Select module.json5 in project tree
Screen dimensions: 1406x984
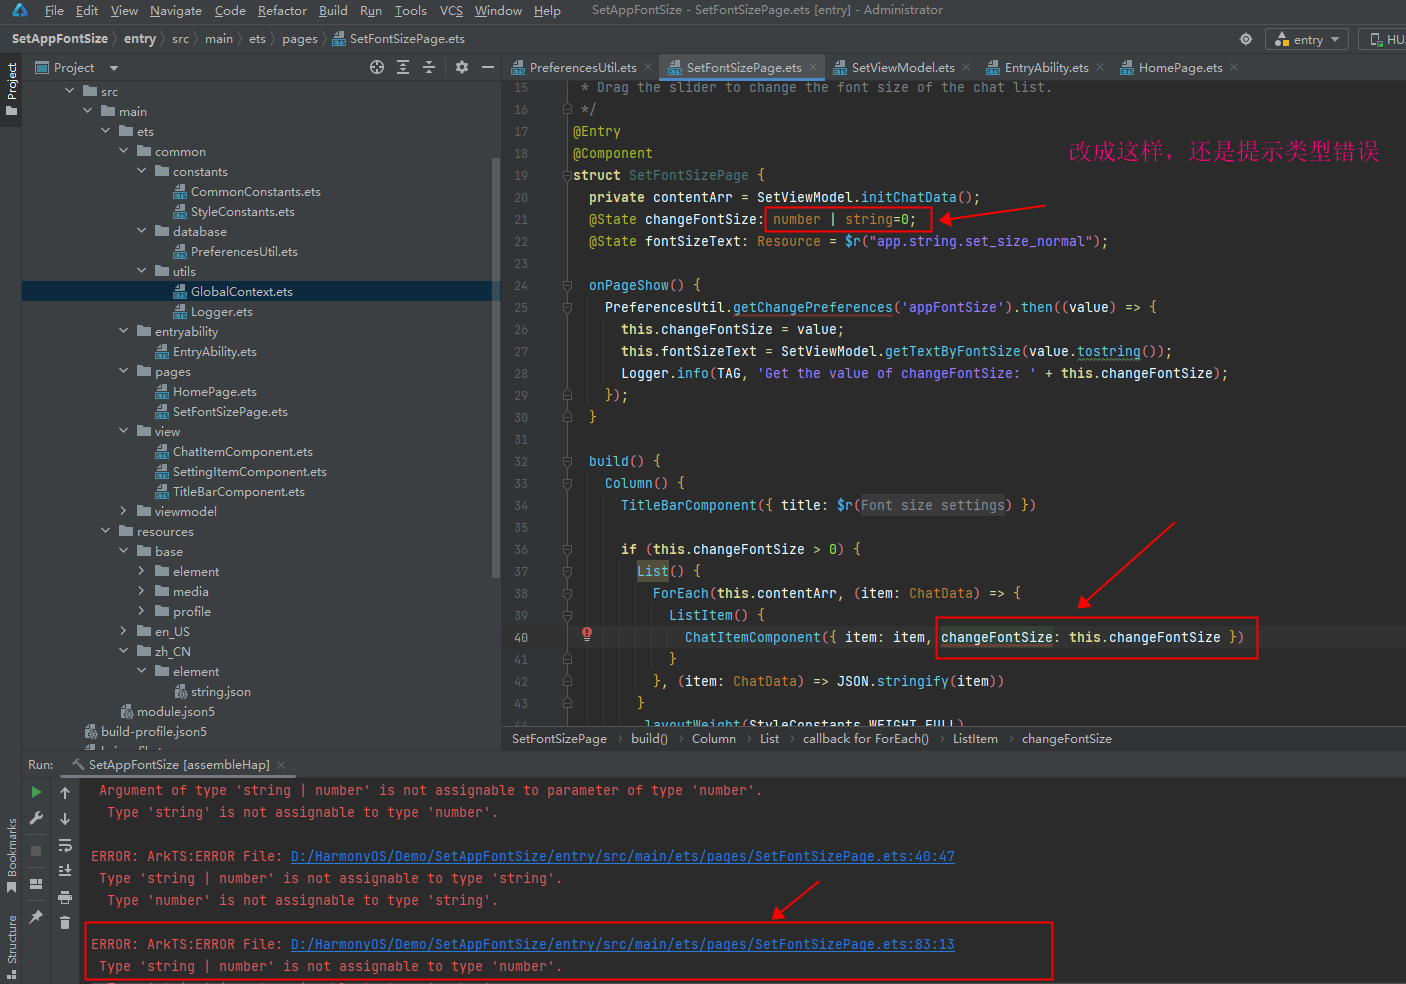point(175,711)
